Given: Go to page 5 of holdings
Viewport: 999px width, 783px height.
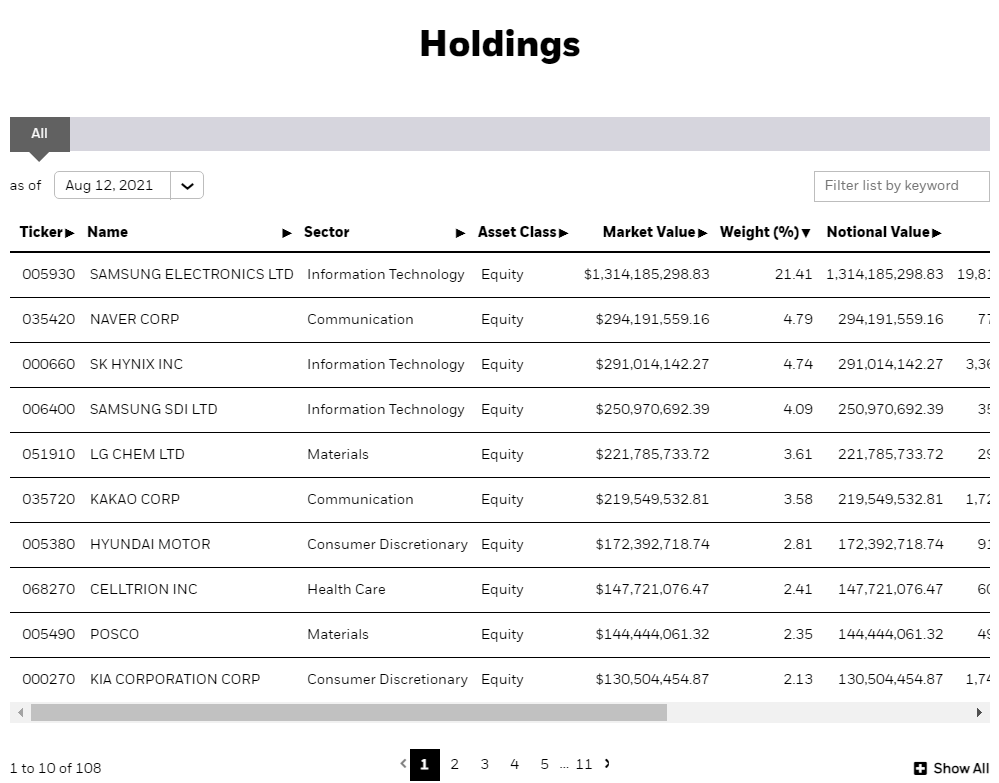Looking at the screenshot, I should 544,765.
